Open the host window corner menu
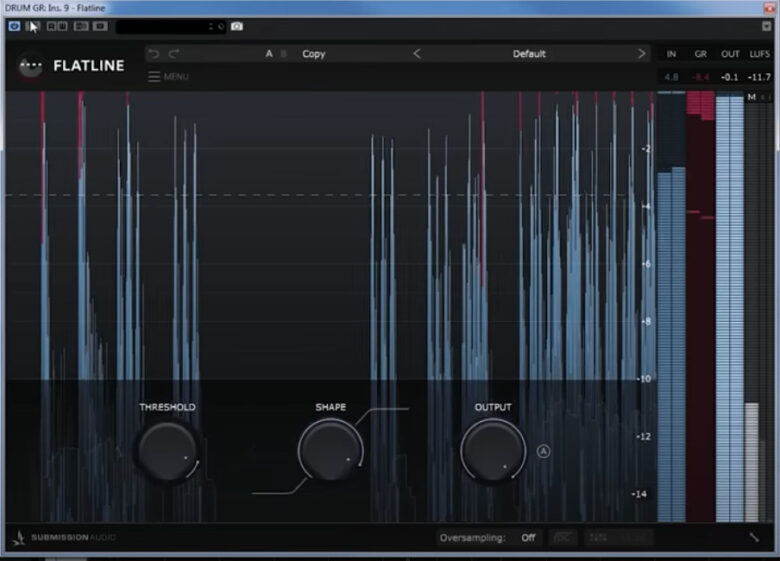This screenshot has width=780, height=561. (766, 26)
